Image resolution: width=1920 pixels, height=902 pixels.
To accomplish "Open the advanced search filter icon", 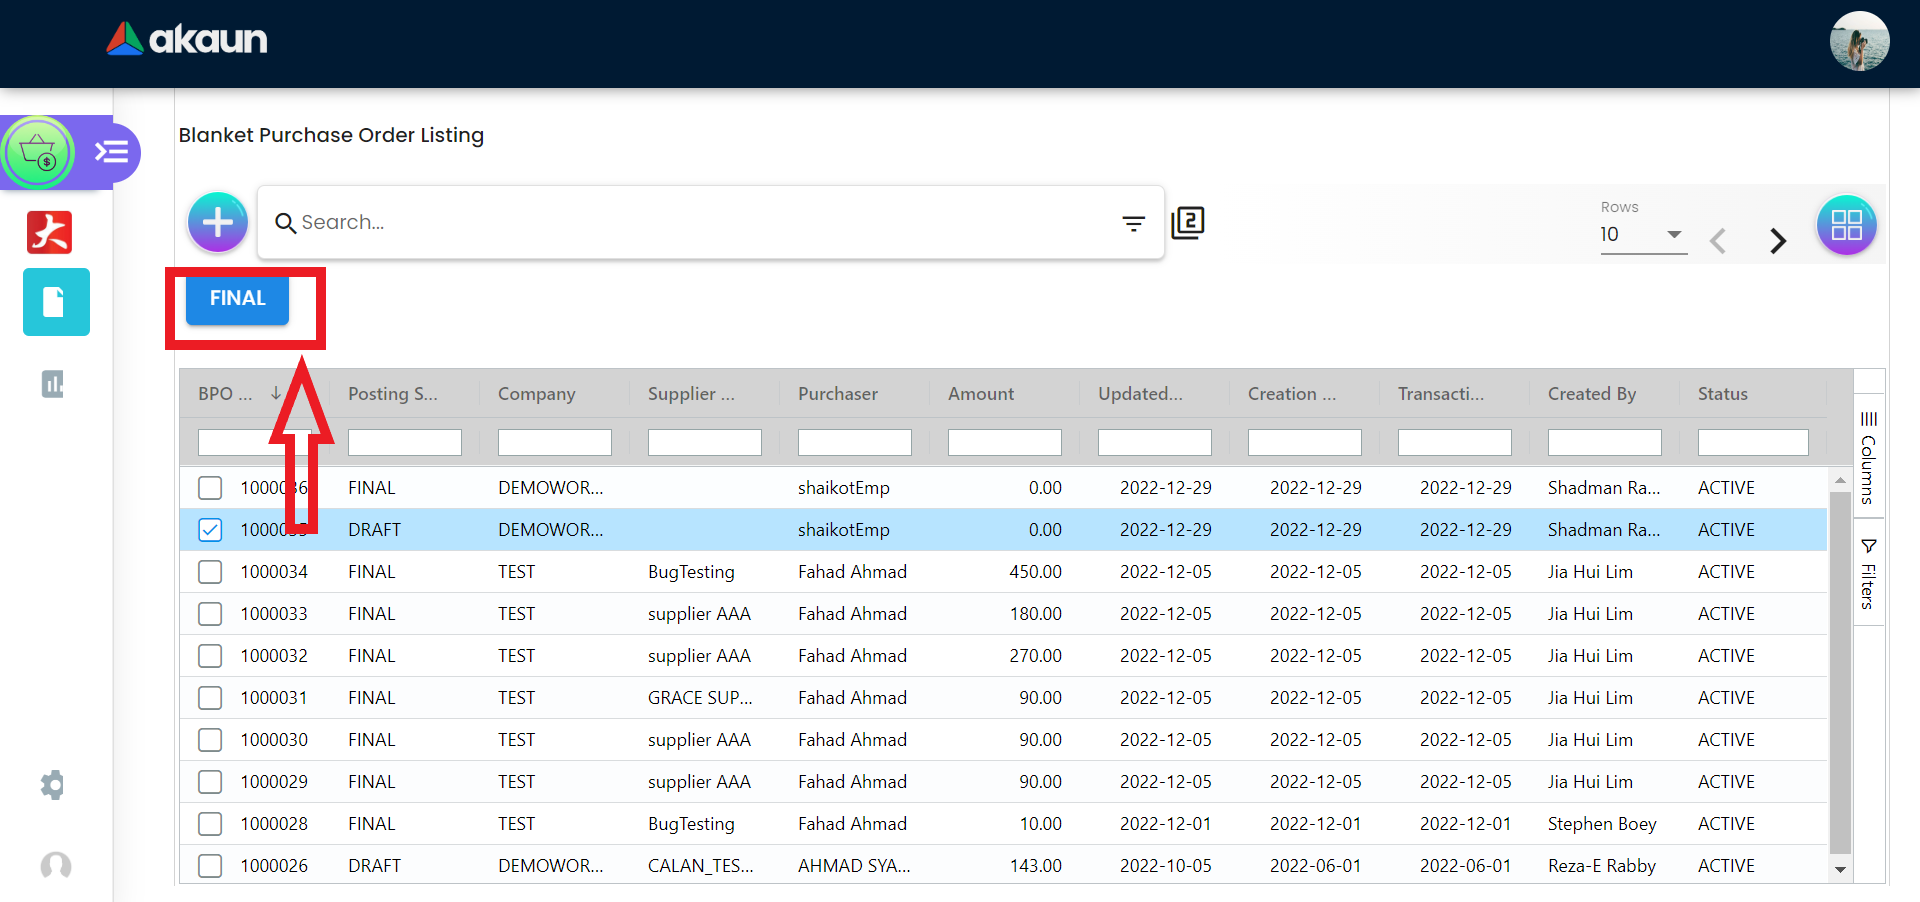I will coord(1133,223).
